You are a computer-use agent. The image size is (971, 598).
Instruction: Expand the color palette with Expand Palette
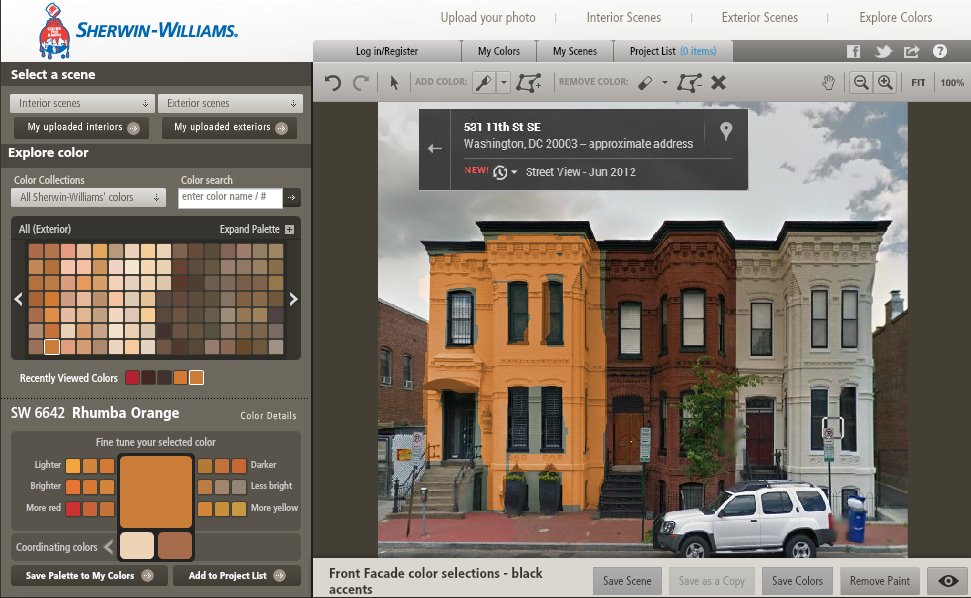click(x=250, y=229)
